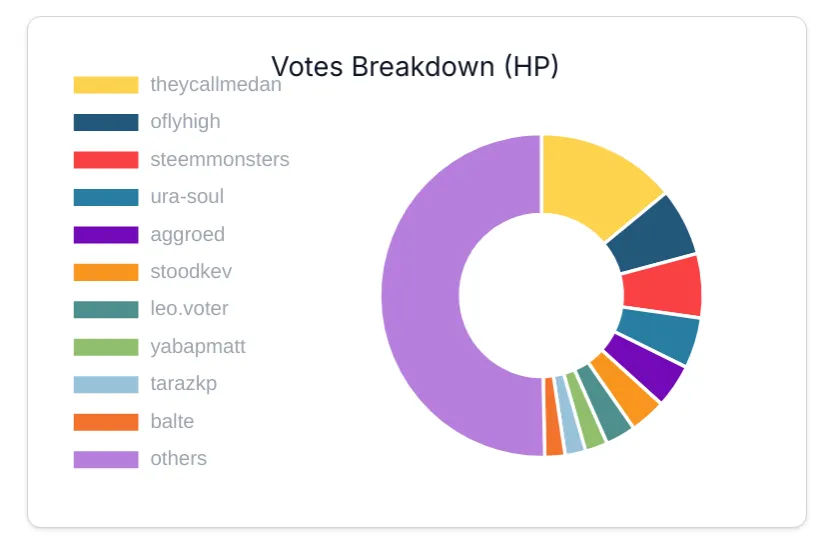Toggle ura-soul series via legend label
The height and width of the screenshot is (536, 820).
[x=187, y=197]
